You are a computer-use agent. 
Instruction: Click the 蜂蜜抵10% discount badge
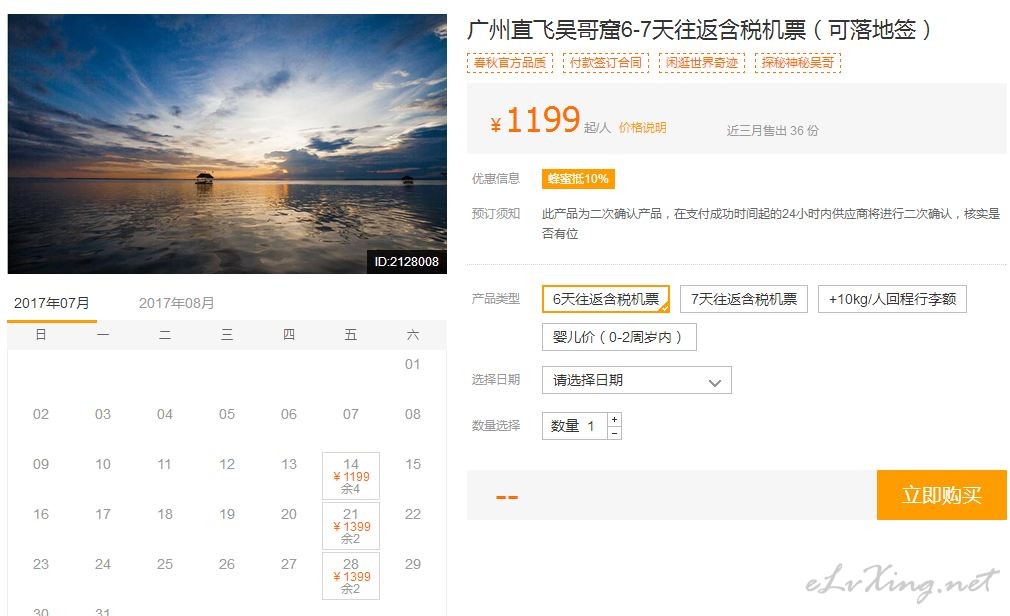coord(578,178)
